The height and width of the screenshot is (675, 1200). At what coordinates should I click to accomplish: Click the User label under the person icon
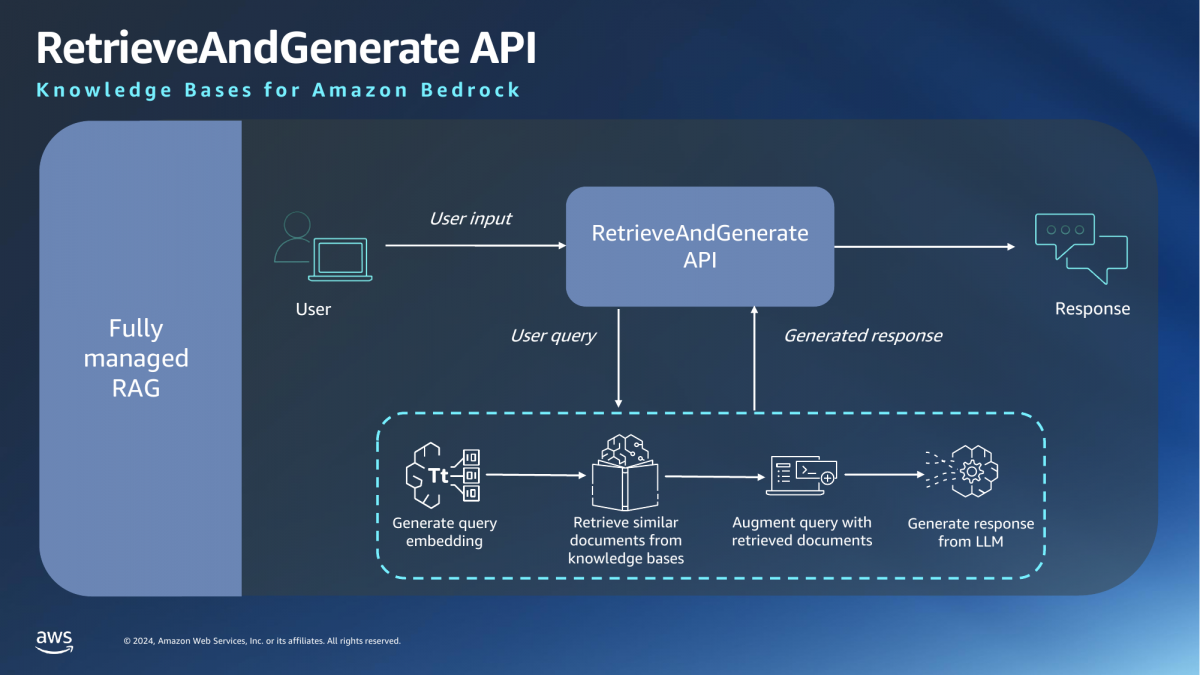[x=313, y=309]
